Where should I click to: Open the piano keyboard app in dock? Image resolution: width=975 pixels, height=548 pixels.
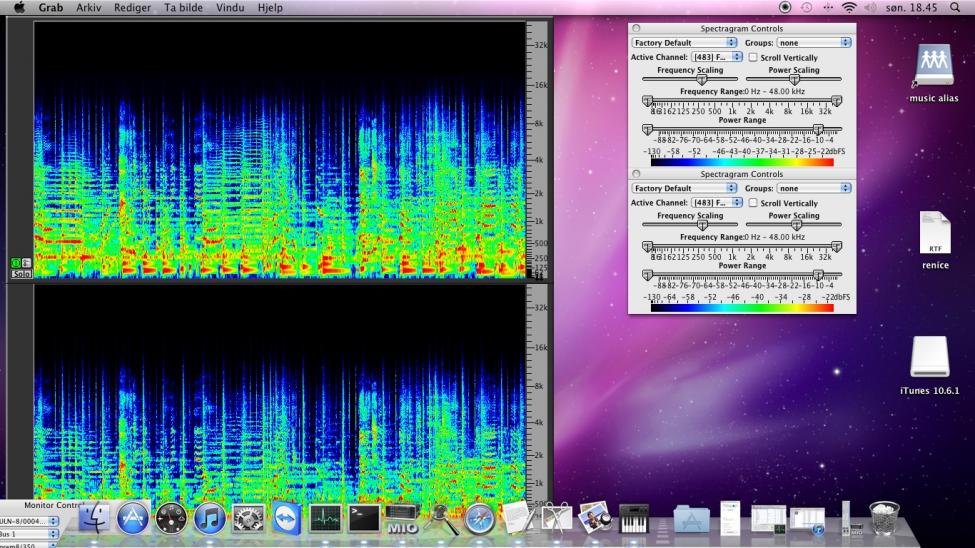click(x=633, y=518)
